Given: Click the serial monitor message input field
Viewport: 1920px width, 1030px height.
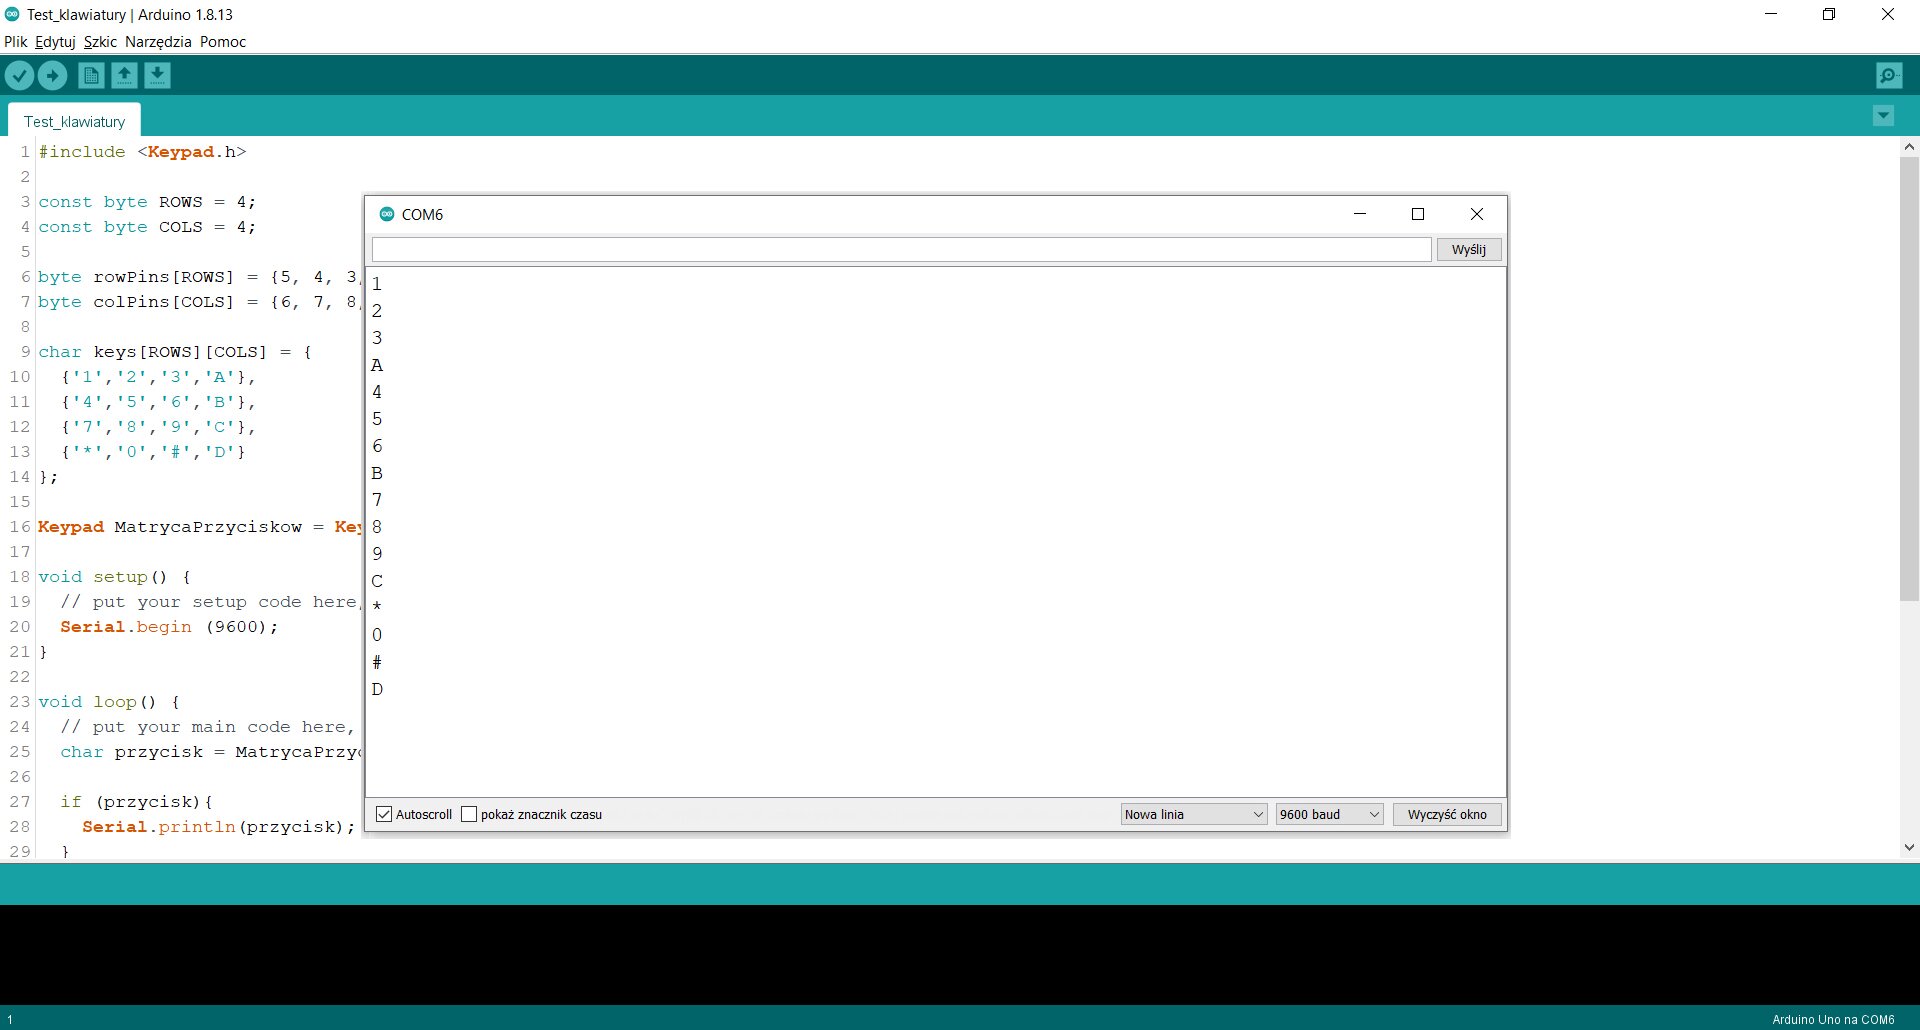Looking at the screenshot, I should [898, 249].
